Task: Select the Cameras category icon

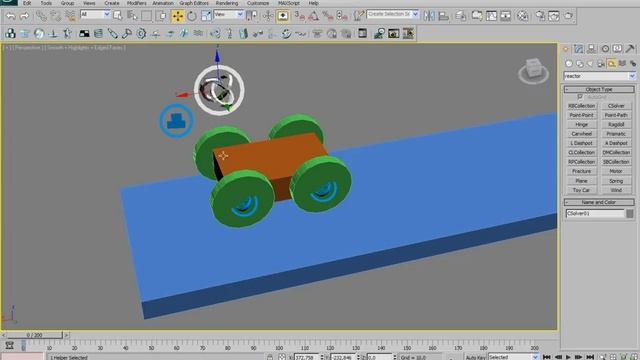Action: (x=601, y=63)
